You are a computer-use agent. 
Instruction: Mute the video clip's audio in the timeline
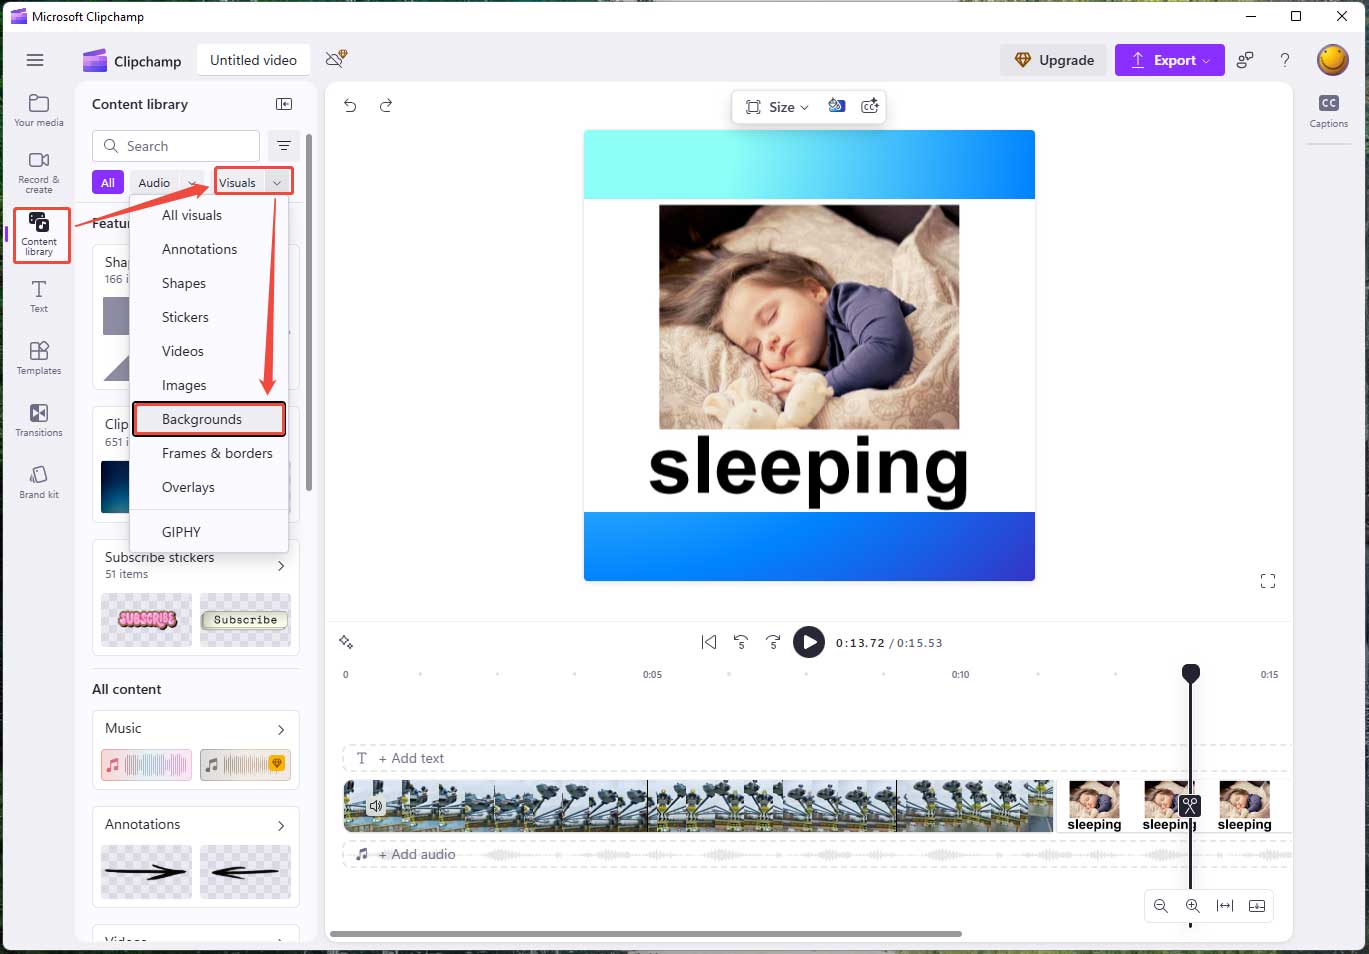click(x=375, y=805)
